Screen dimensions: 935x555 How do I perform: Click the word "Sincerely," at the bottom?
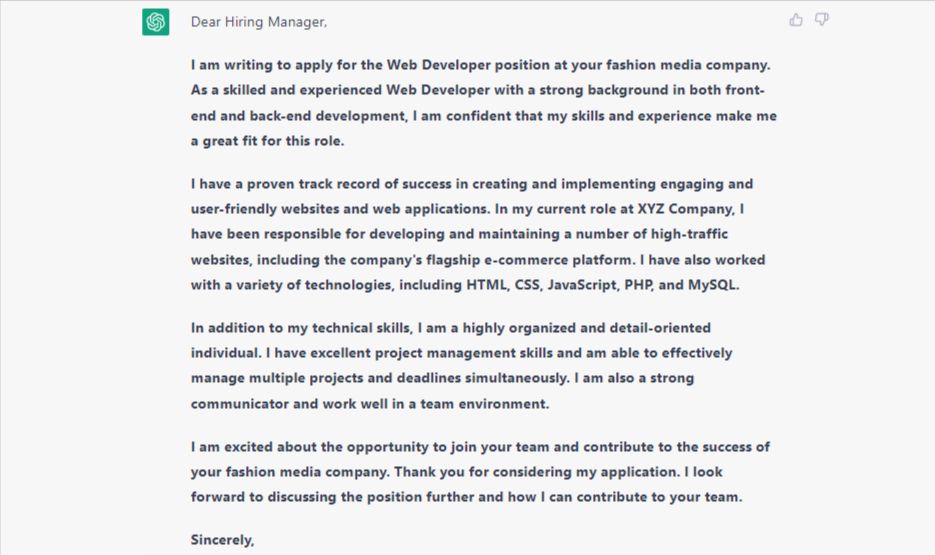[x=223, y=540]
